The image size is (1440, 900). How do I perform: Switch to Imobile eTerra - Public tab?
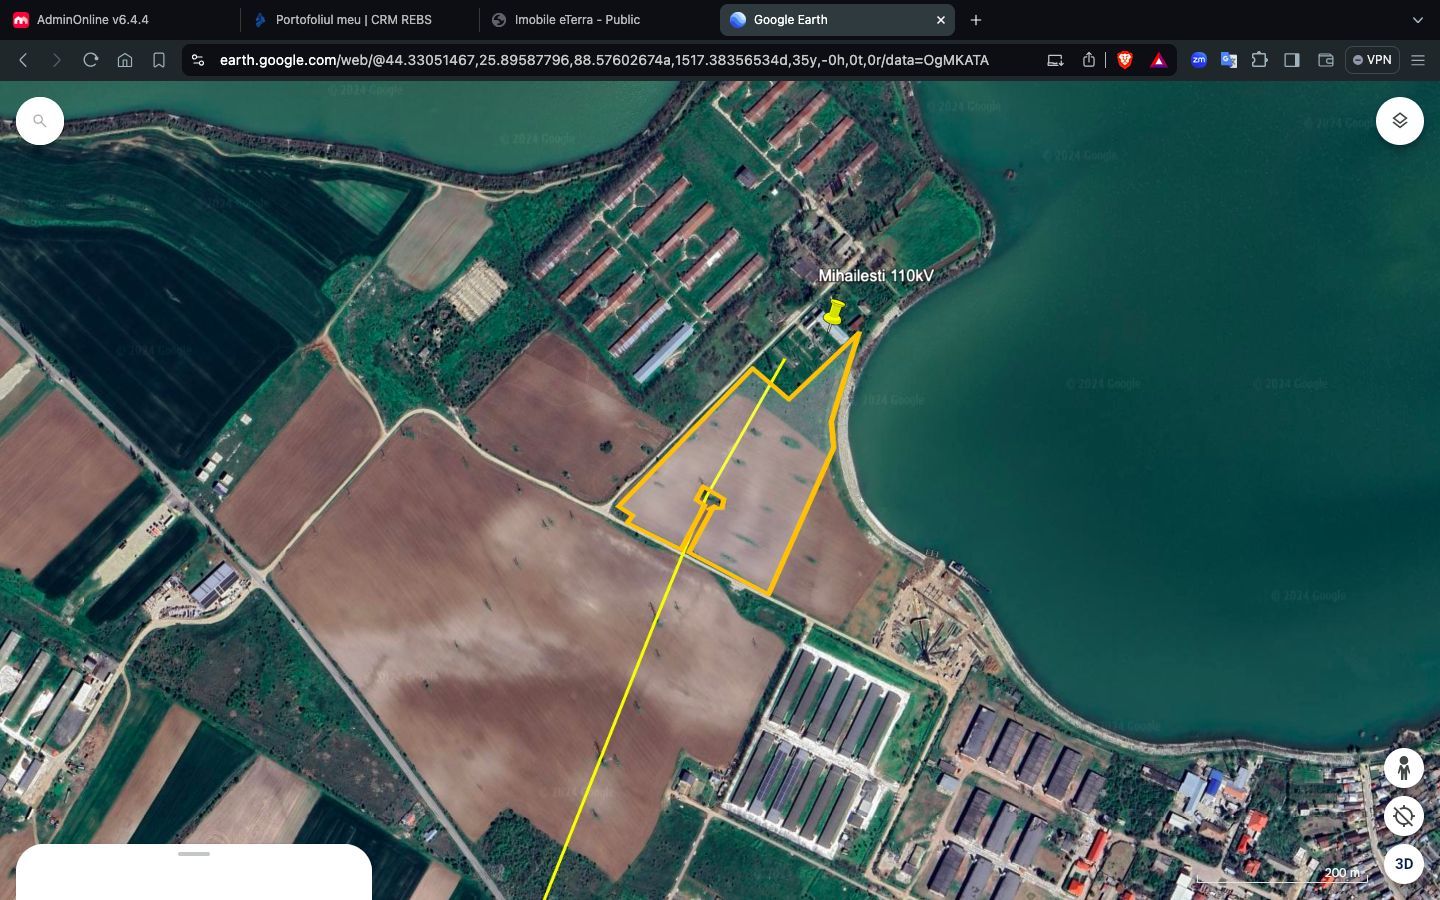(577, 20)
